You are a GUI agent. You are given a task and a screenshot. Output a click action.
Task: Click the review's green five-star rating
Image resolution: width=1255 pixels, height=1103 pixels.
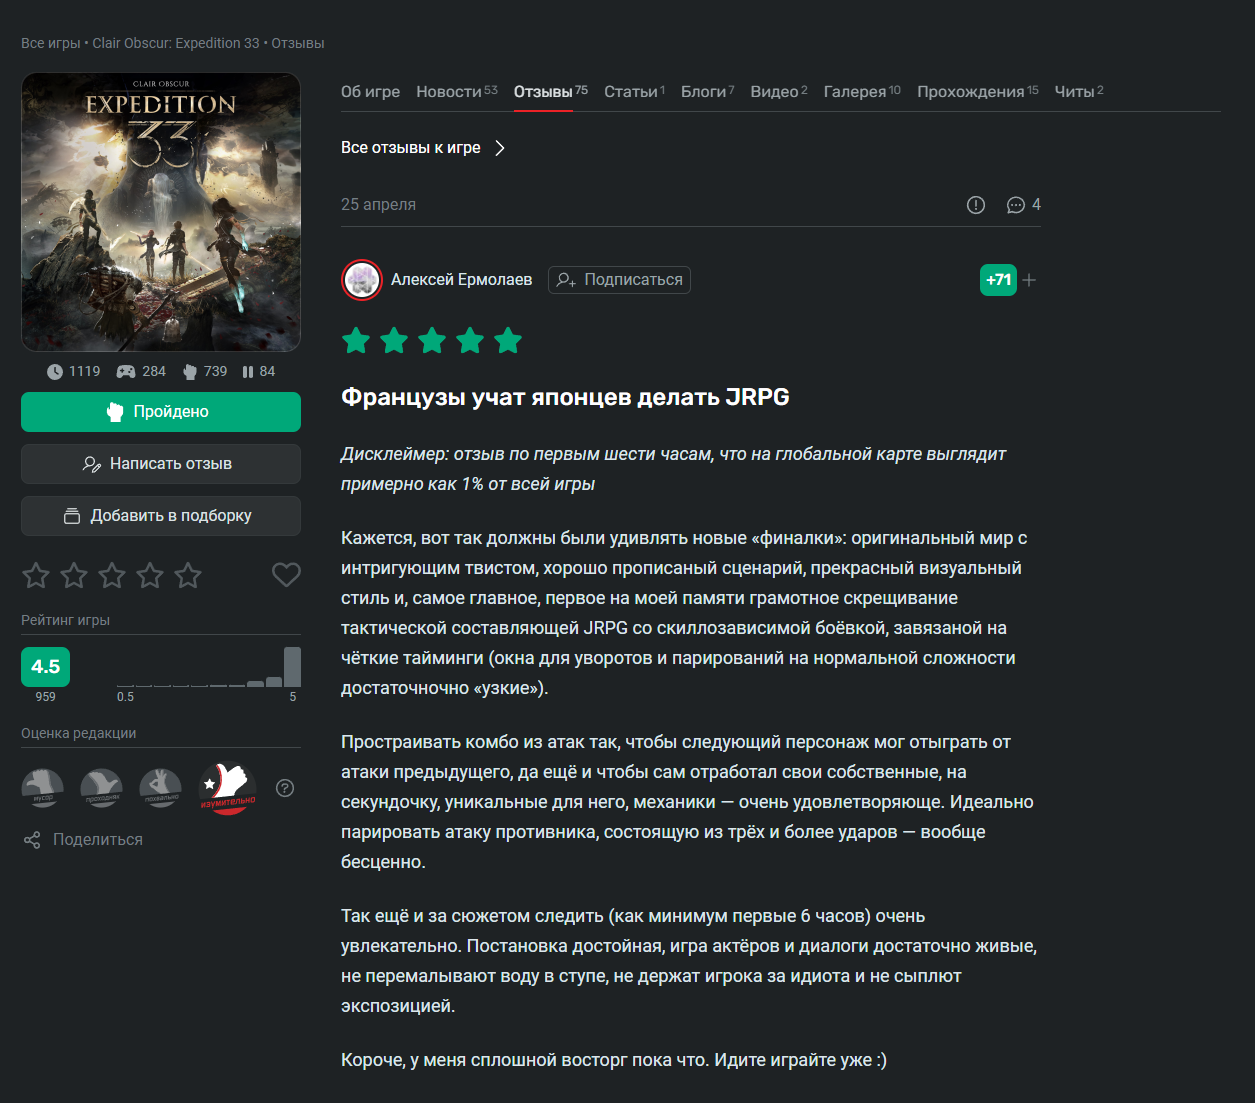(x=432, y=341)
